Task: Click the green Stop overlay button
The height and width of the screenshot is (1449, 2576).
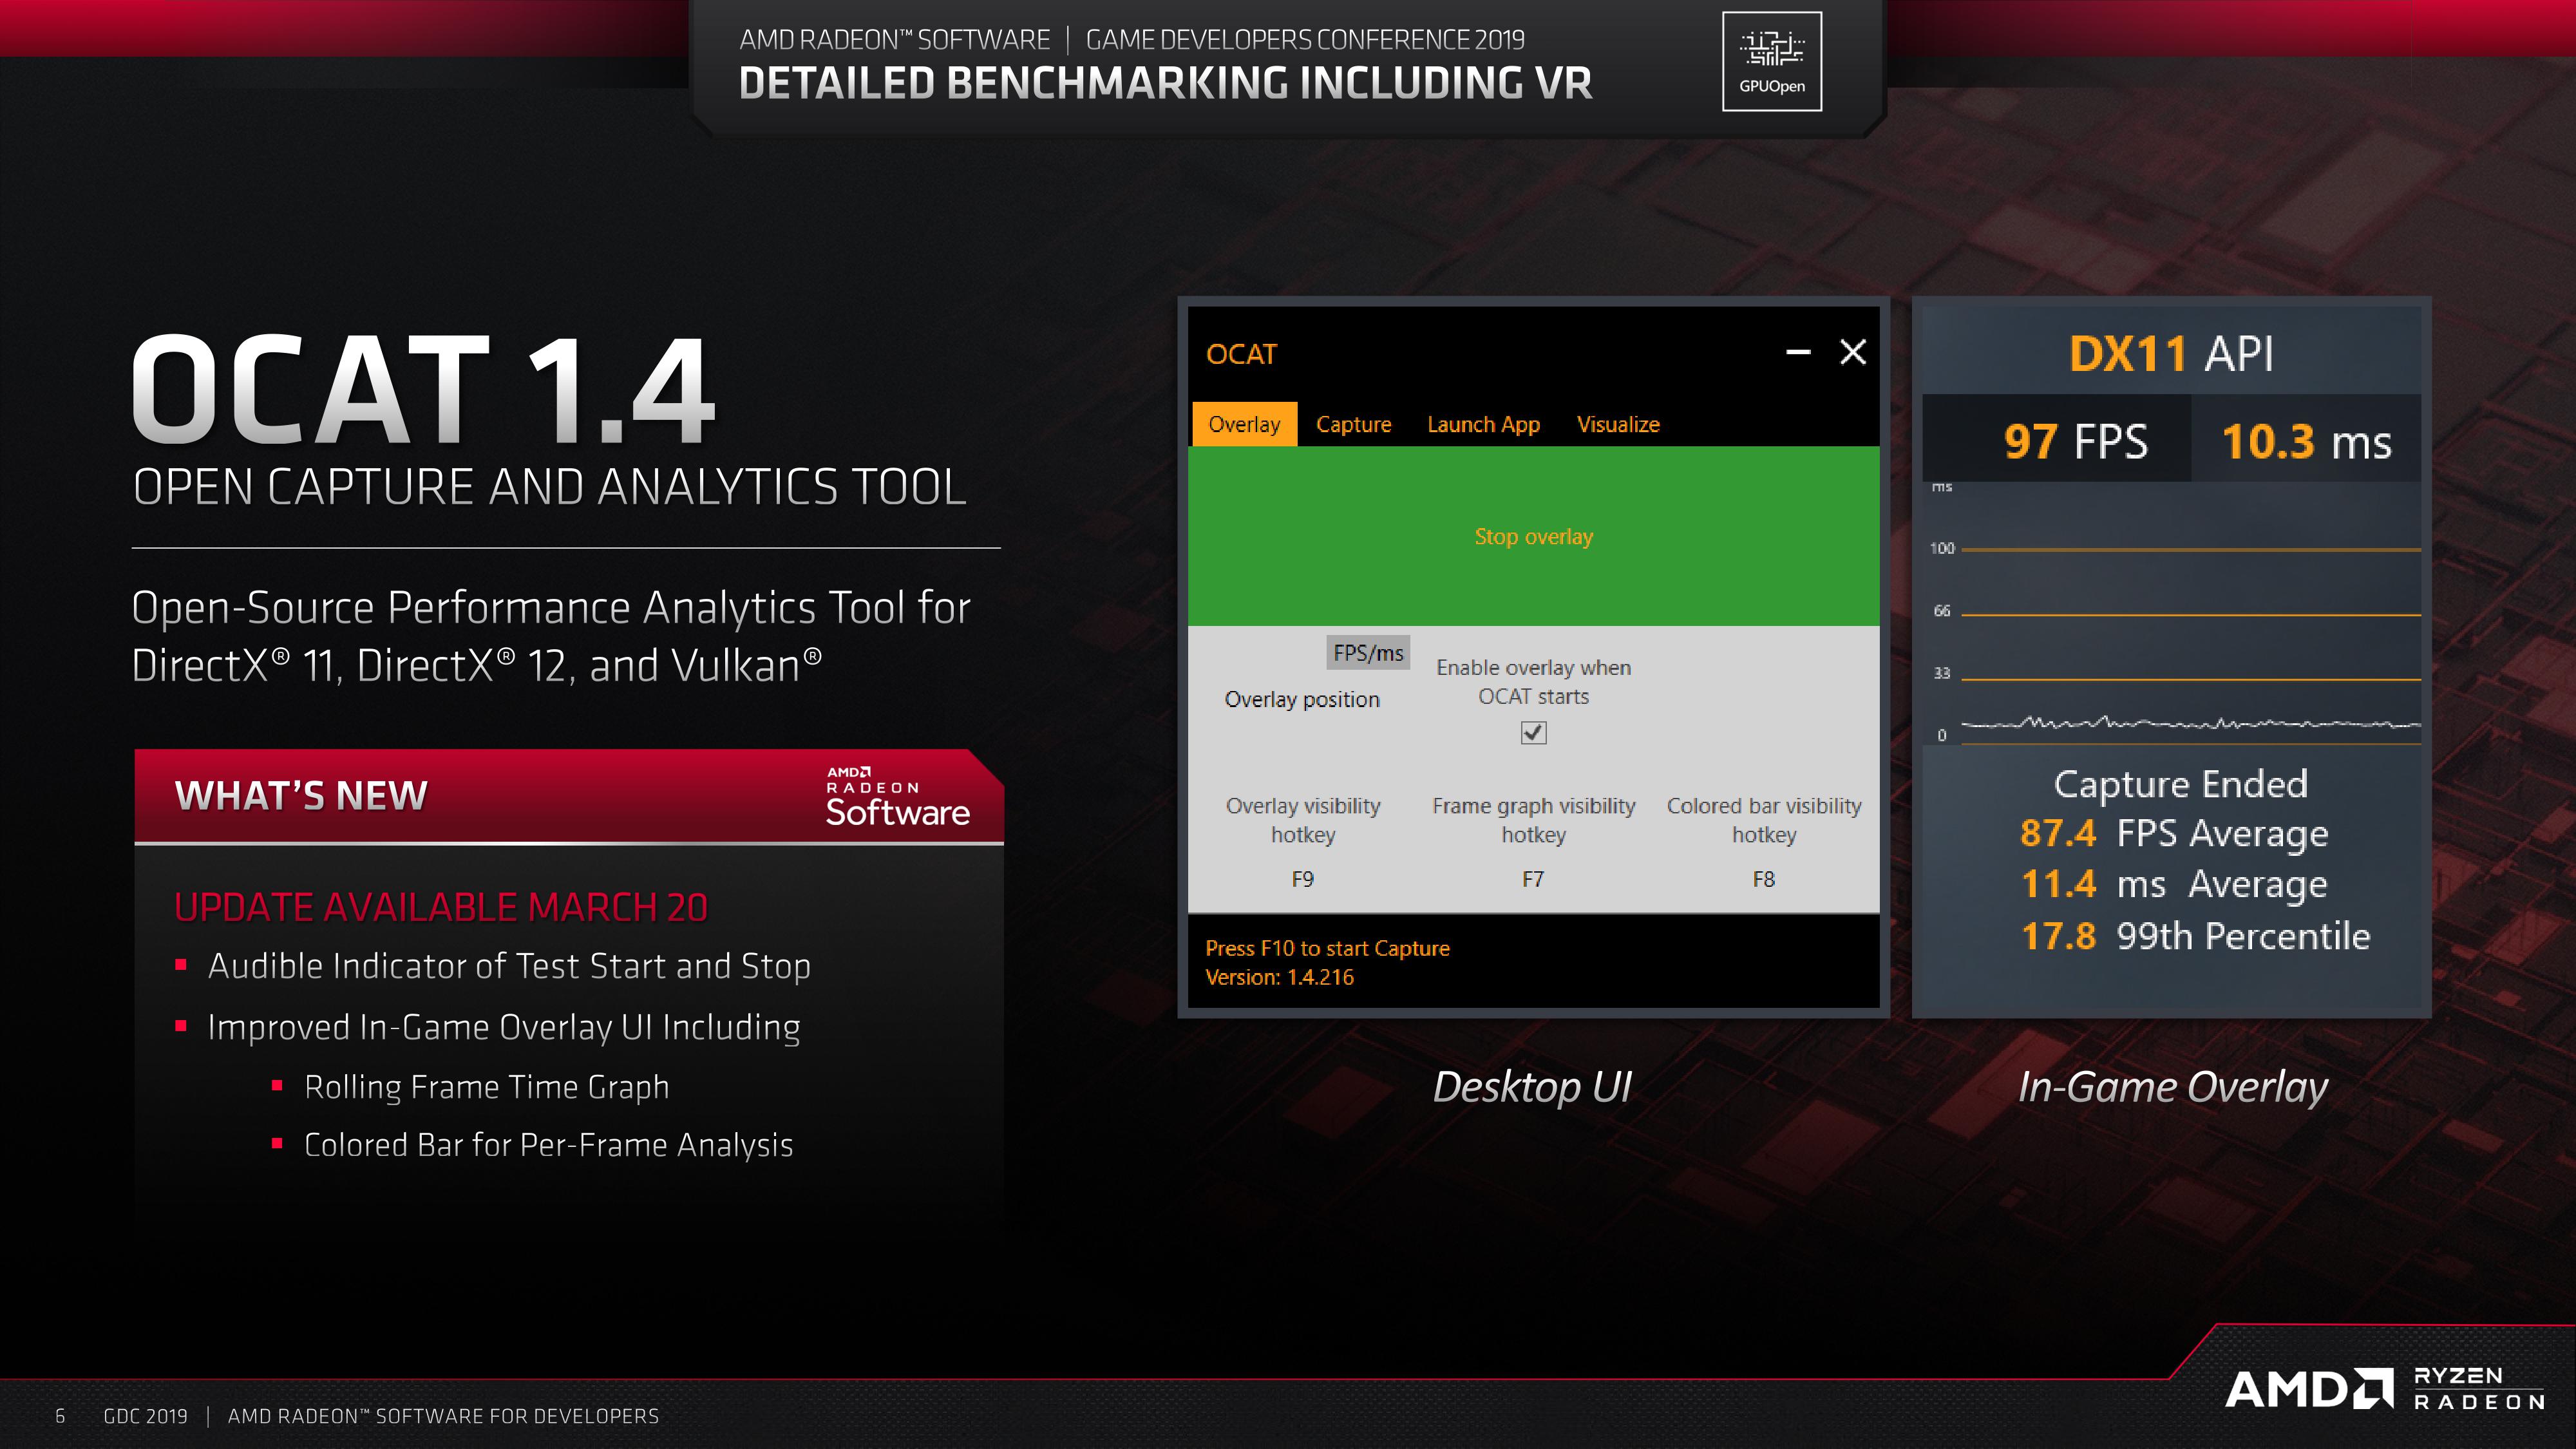Action: click(x=1533, y=536)
